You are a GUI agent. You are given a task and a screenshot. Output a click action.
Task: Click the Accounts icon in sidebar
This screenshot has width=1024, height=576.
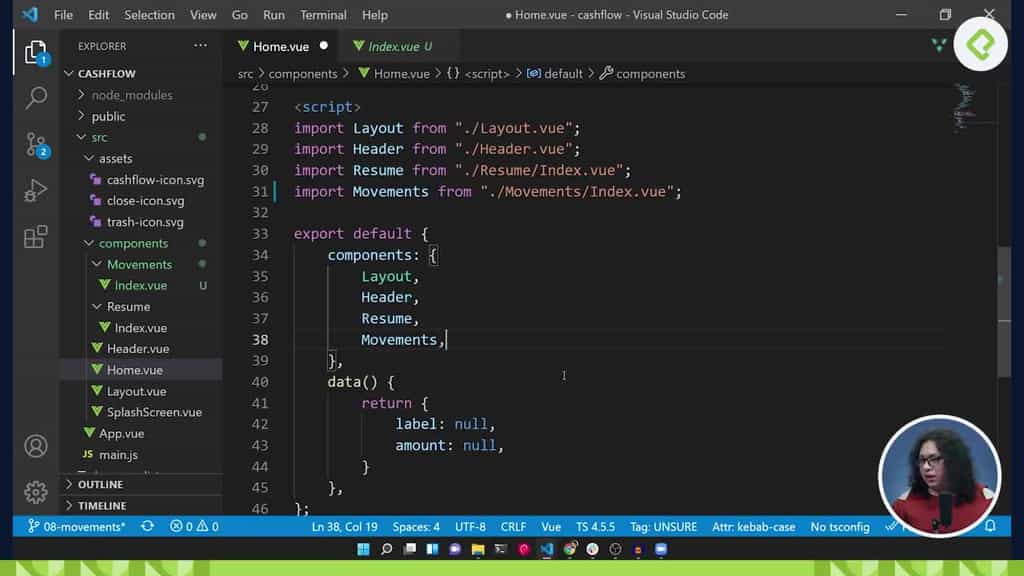coord(35,447)
